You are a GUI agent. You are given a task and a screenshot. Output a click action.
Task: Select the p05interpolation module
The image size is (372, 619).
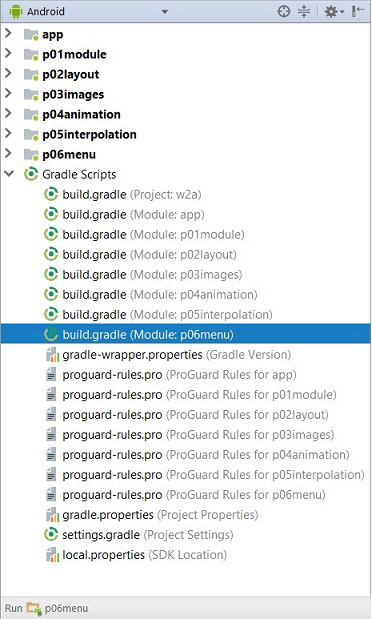pos(89,134)
